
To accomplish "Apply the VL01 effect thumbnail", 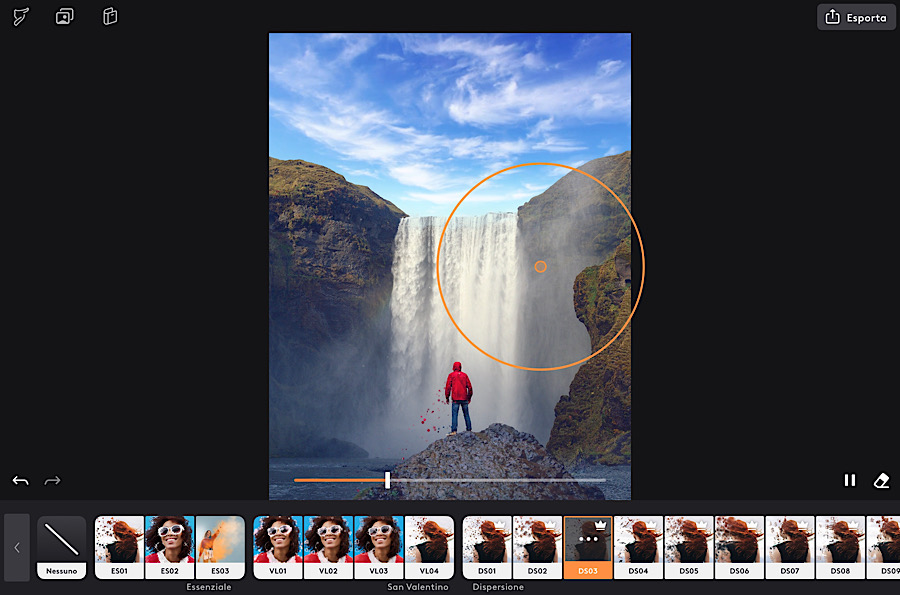I will click(x=278, y=547).
